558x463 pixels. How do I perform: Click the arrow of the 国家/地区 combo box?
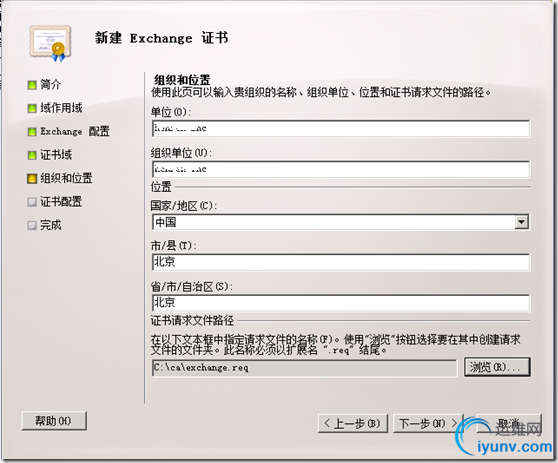[521, 222]
